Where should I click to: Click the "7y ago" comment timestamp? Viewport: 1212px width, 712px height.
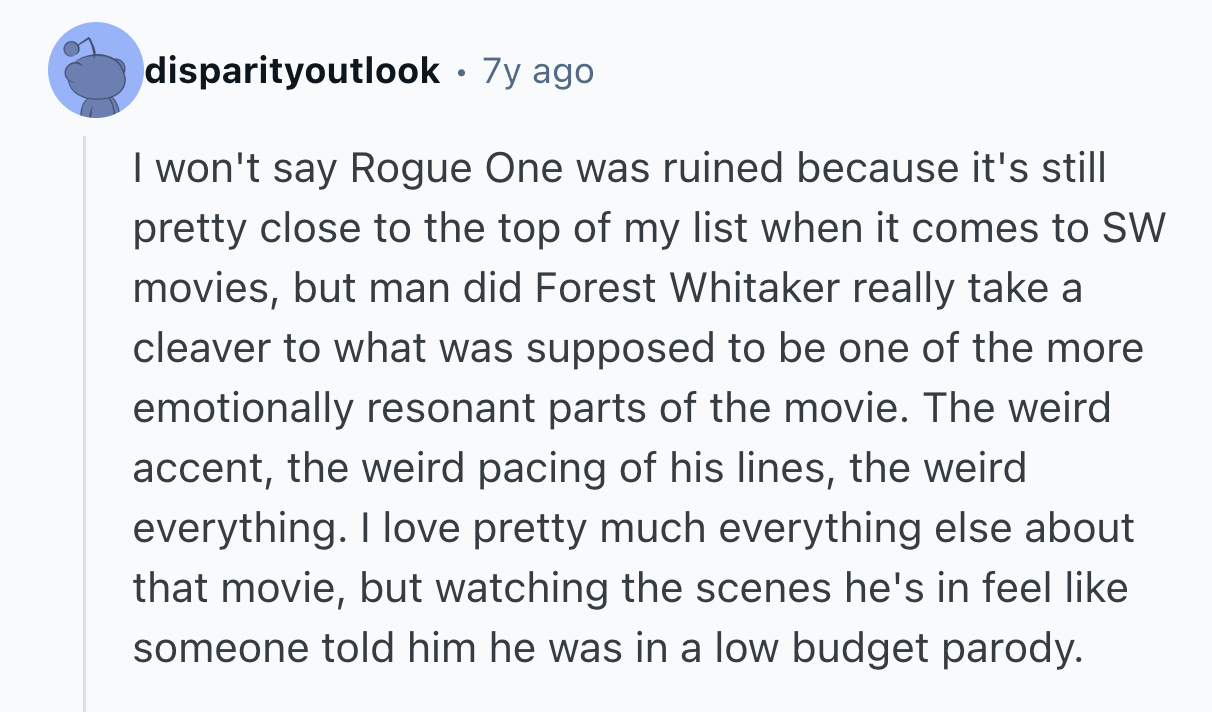(x=538, y=71)
